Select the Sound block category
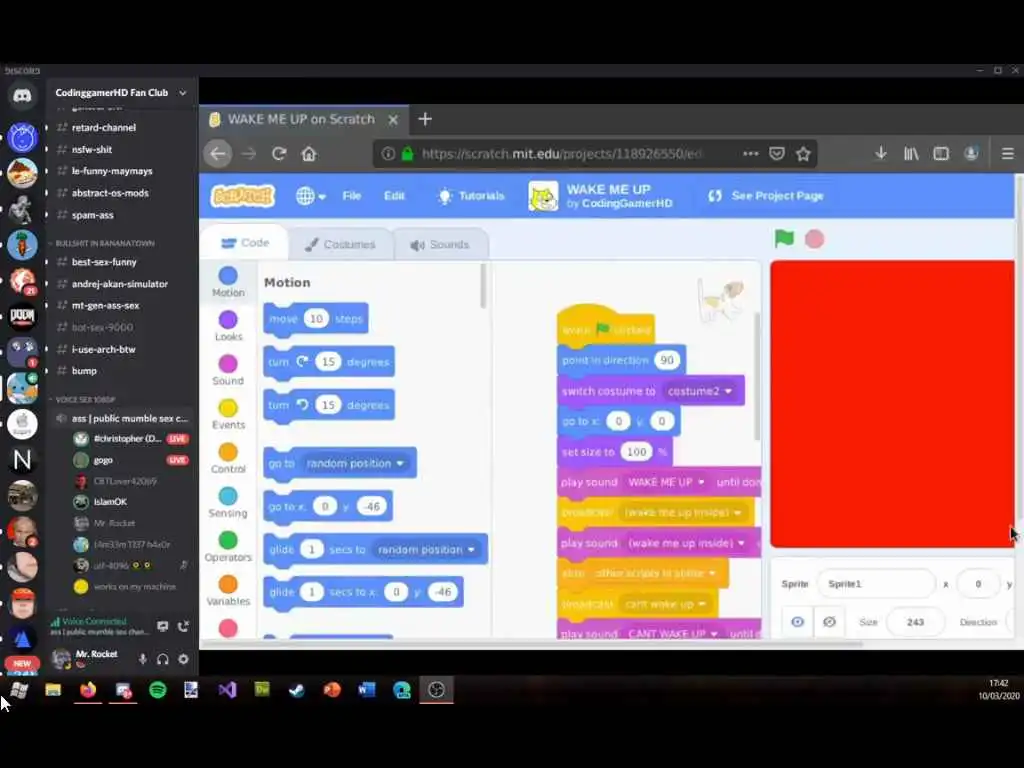Image resolution: width=1024 pixels, height=768 pixels. coord(228,370)
